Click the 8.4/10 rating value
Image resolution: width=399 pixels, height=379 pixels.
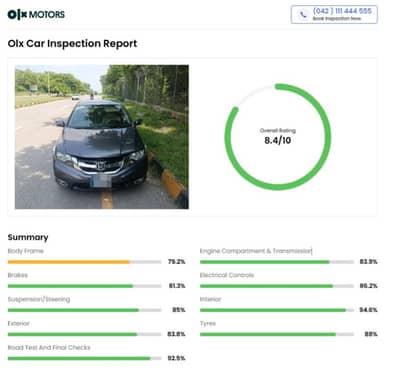[x=278, y=141]
